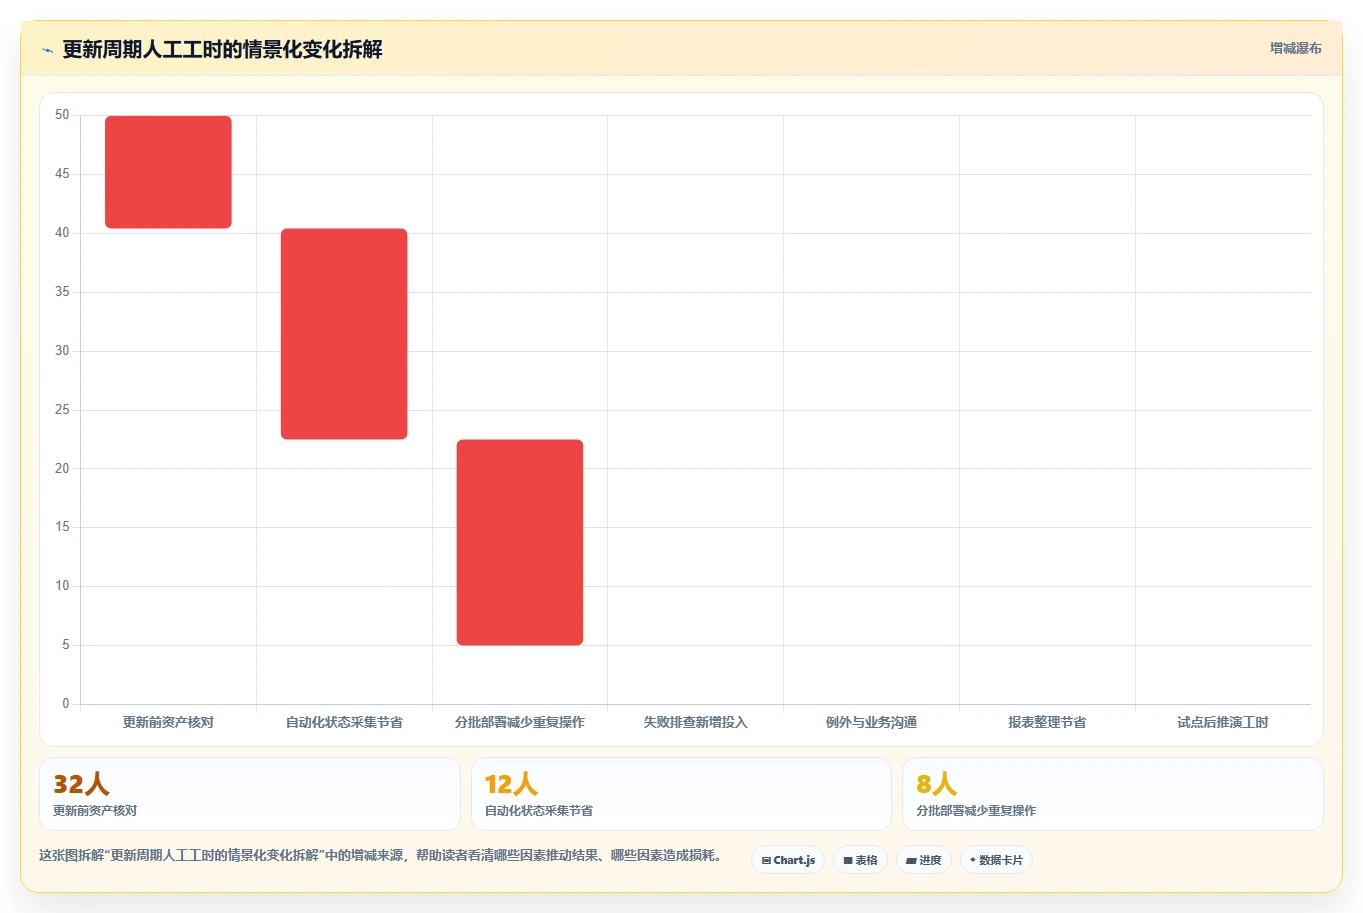Screen dimensions: 1363x913
Task: Click the x-axis label 分批部署减少重复操作
Action: pos(520,722)
